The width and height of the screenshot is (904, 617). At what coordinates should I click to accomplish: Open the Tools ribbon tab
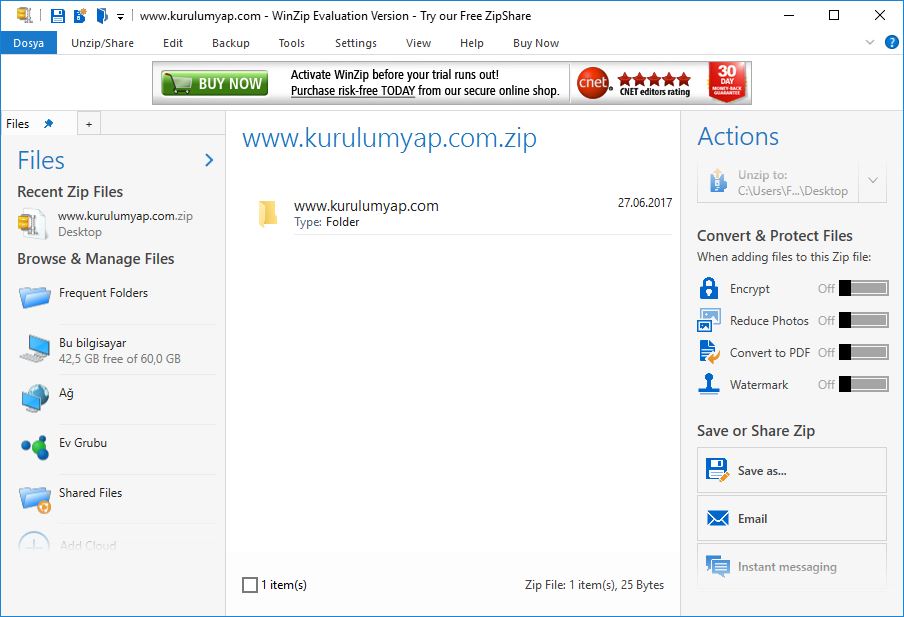292,43
